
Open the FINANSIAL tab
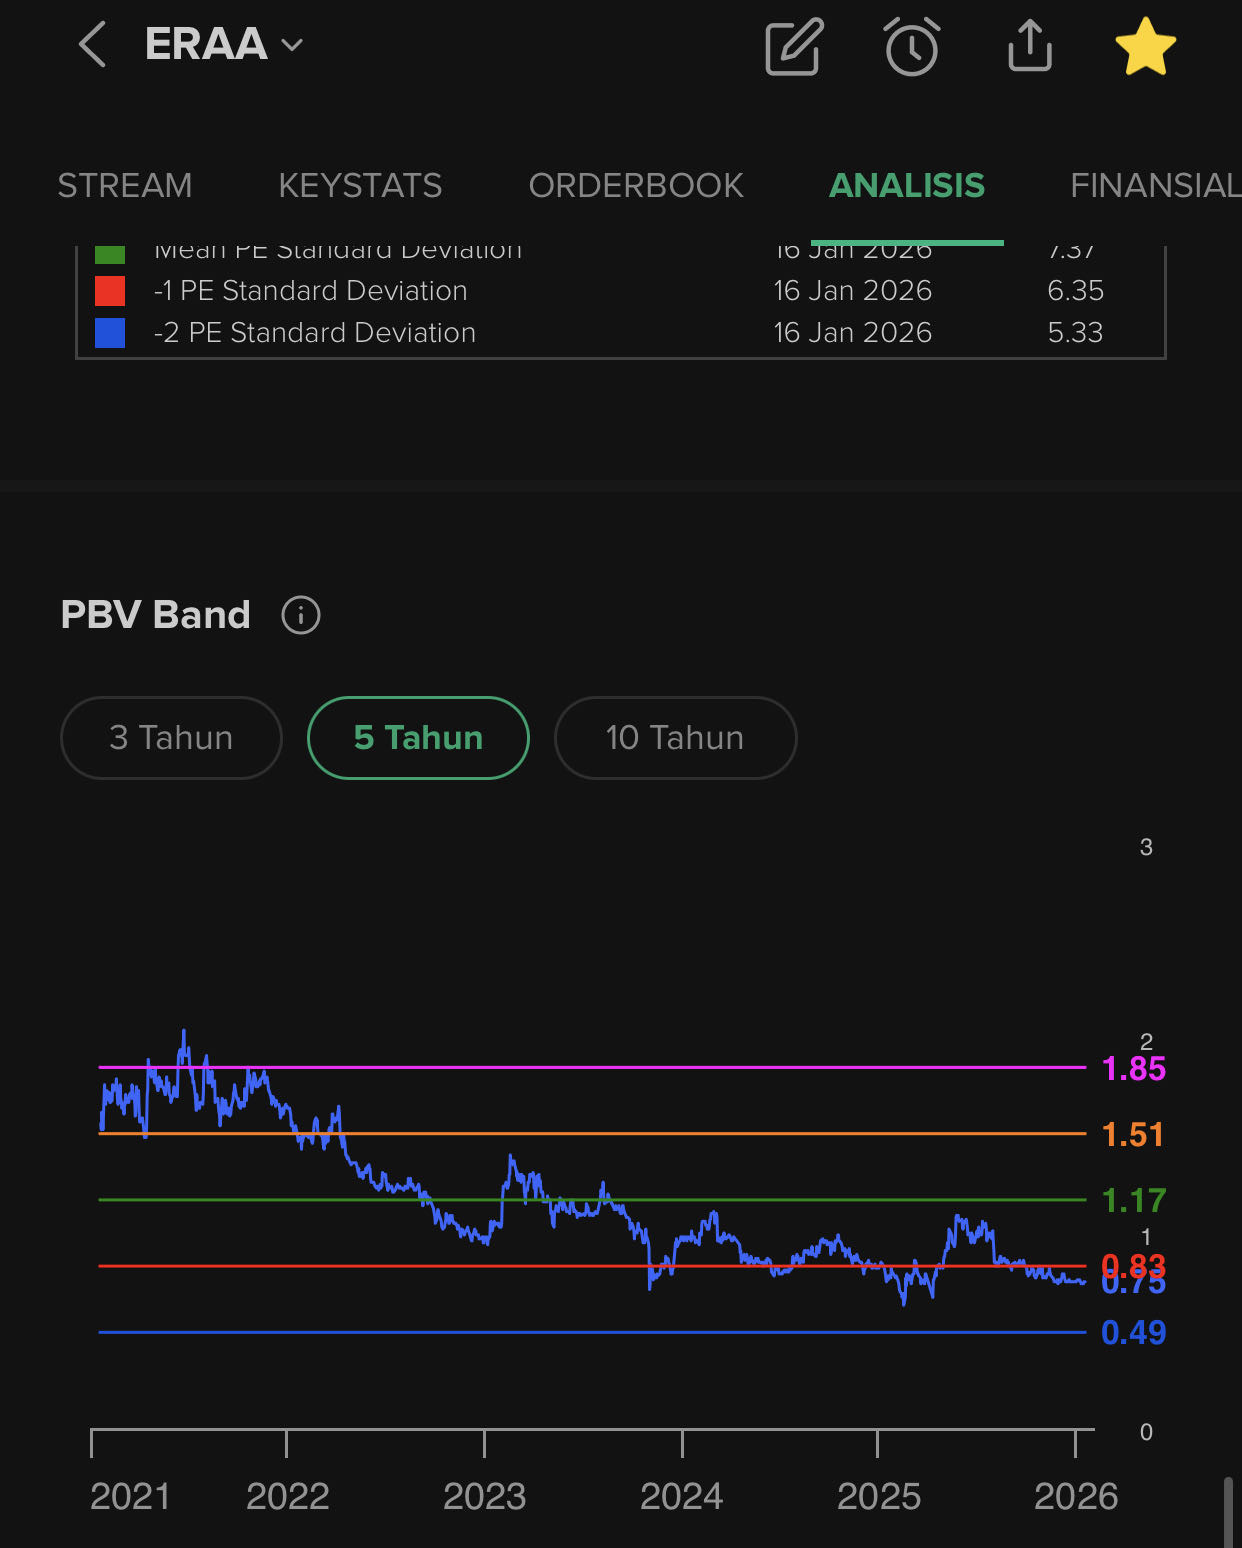pos(1154,186)
